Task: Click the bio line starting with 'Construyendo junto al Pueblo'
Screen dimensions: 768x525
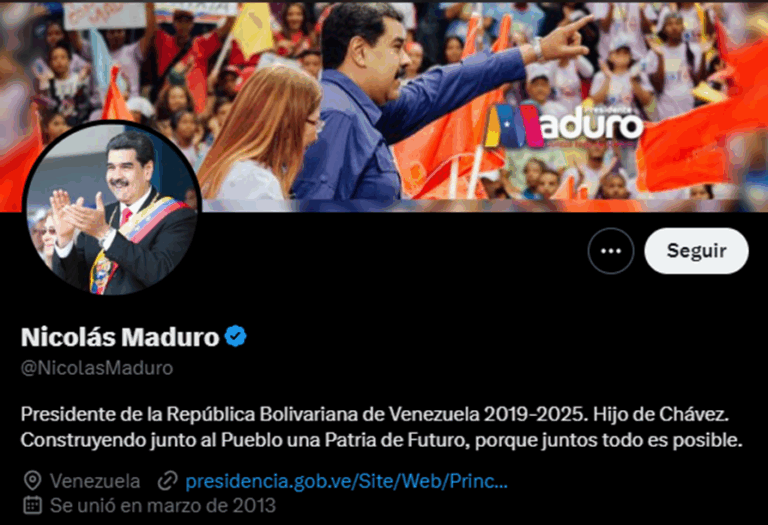Action: pyautogui.click(x=382, y=440)
